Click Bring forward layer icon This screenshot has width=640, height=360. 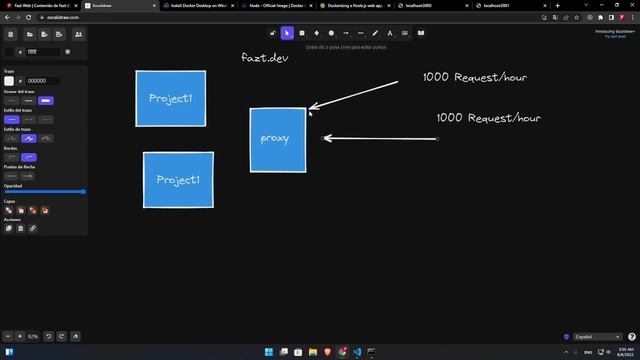click(33, 211)
